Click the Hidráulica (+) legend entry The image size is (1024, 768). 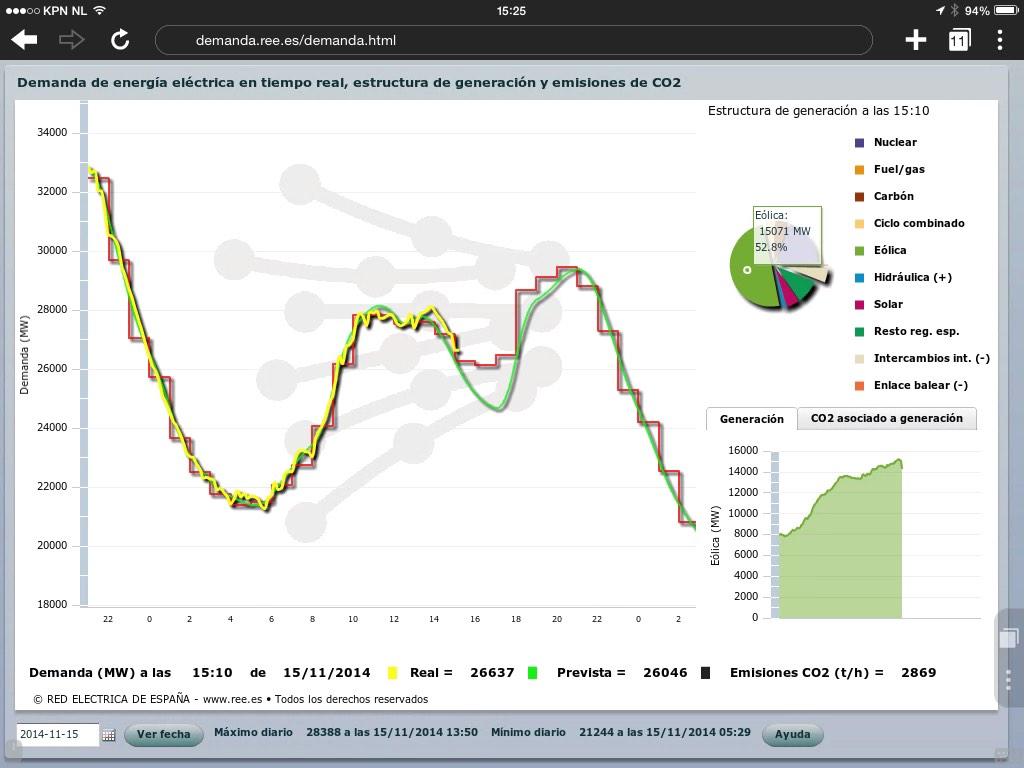point(903,278)
